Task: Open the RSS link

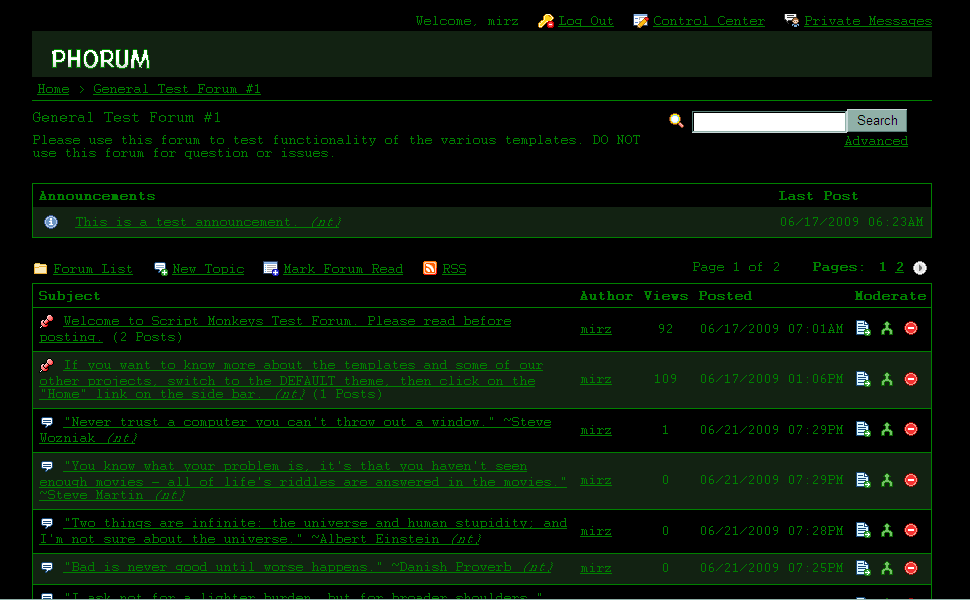Action: pyautogui.click(x=454, y=269)
